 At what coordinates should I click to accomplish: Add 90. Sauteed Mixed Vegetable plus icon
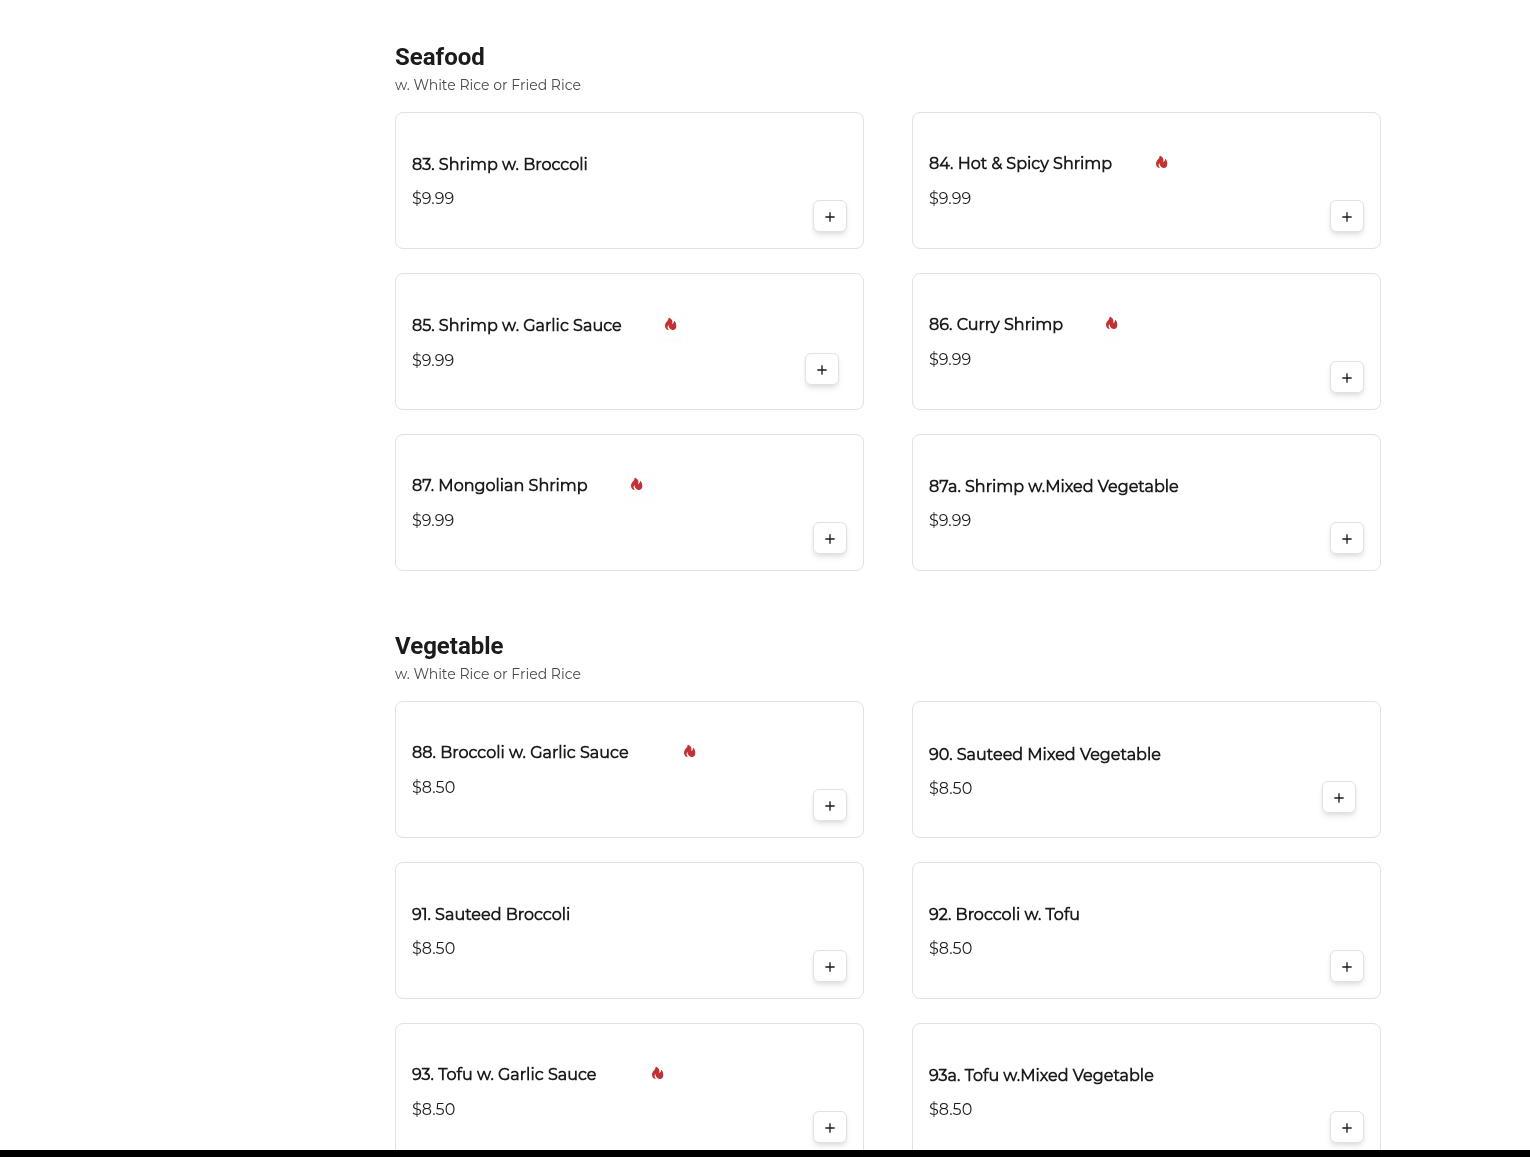point(1338,798)
